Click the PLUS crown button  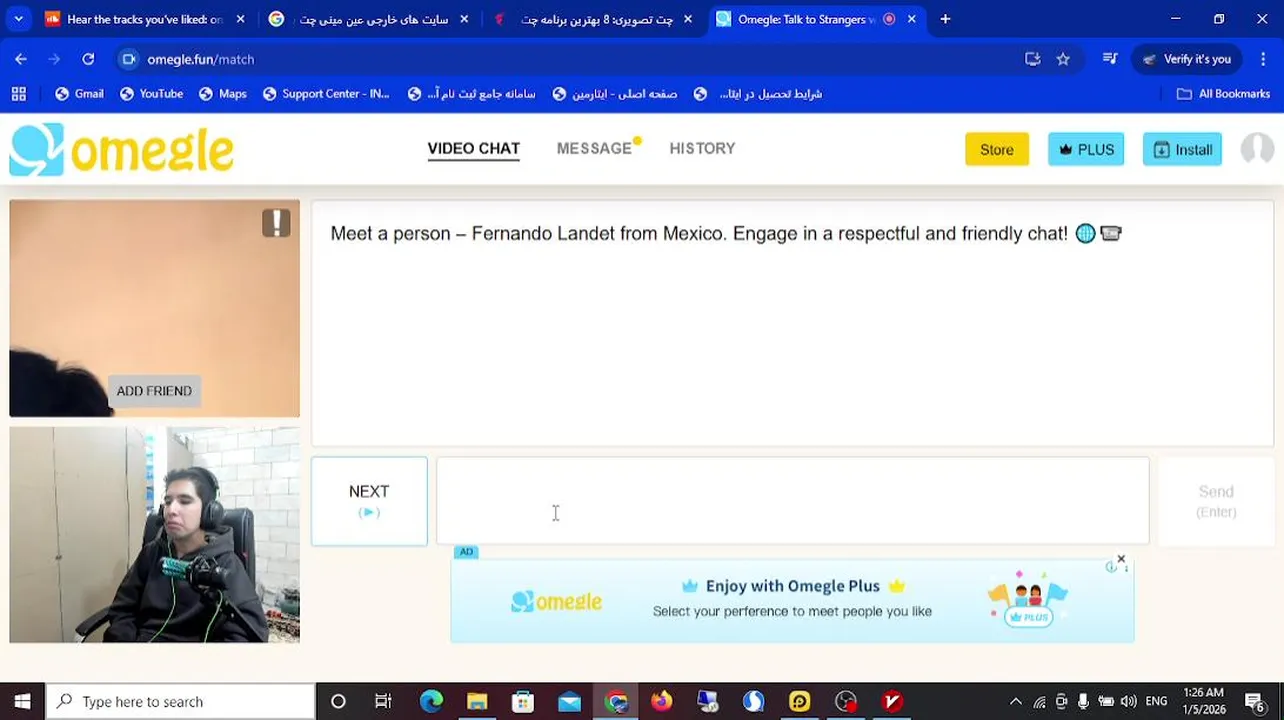pos(1086,149)
